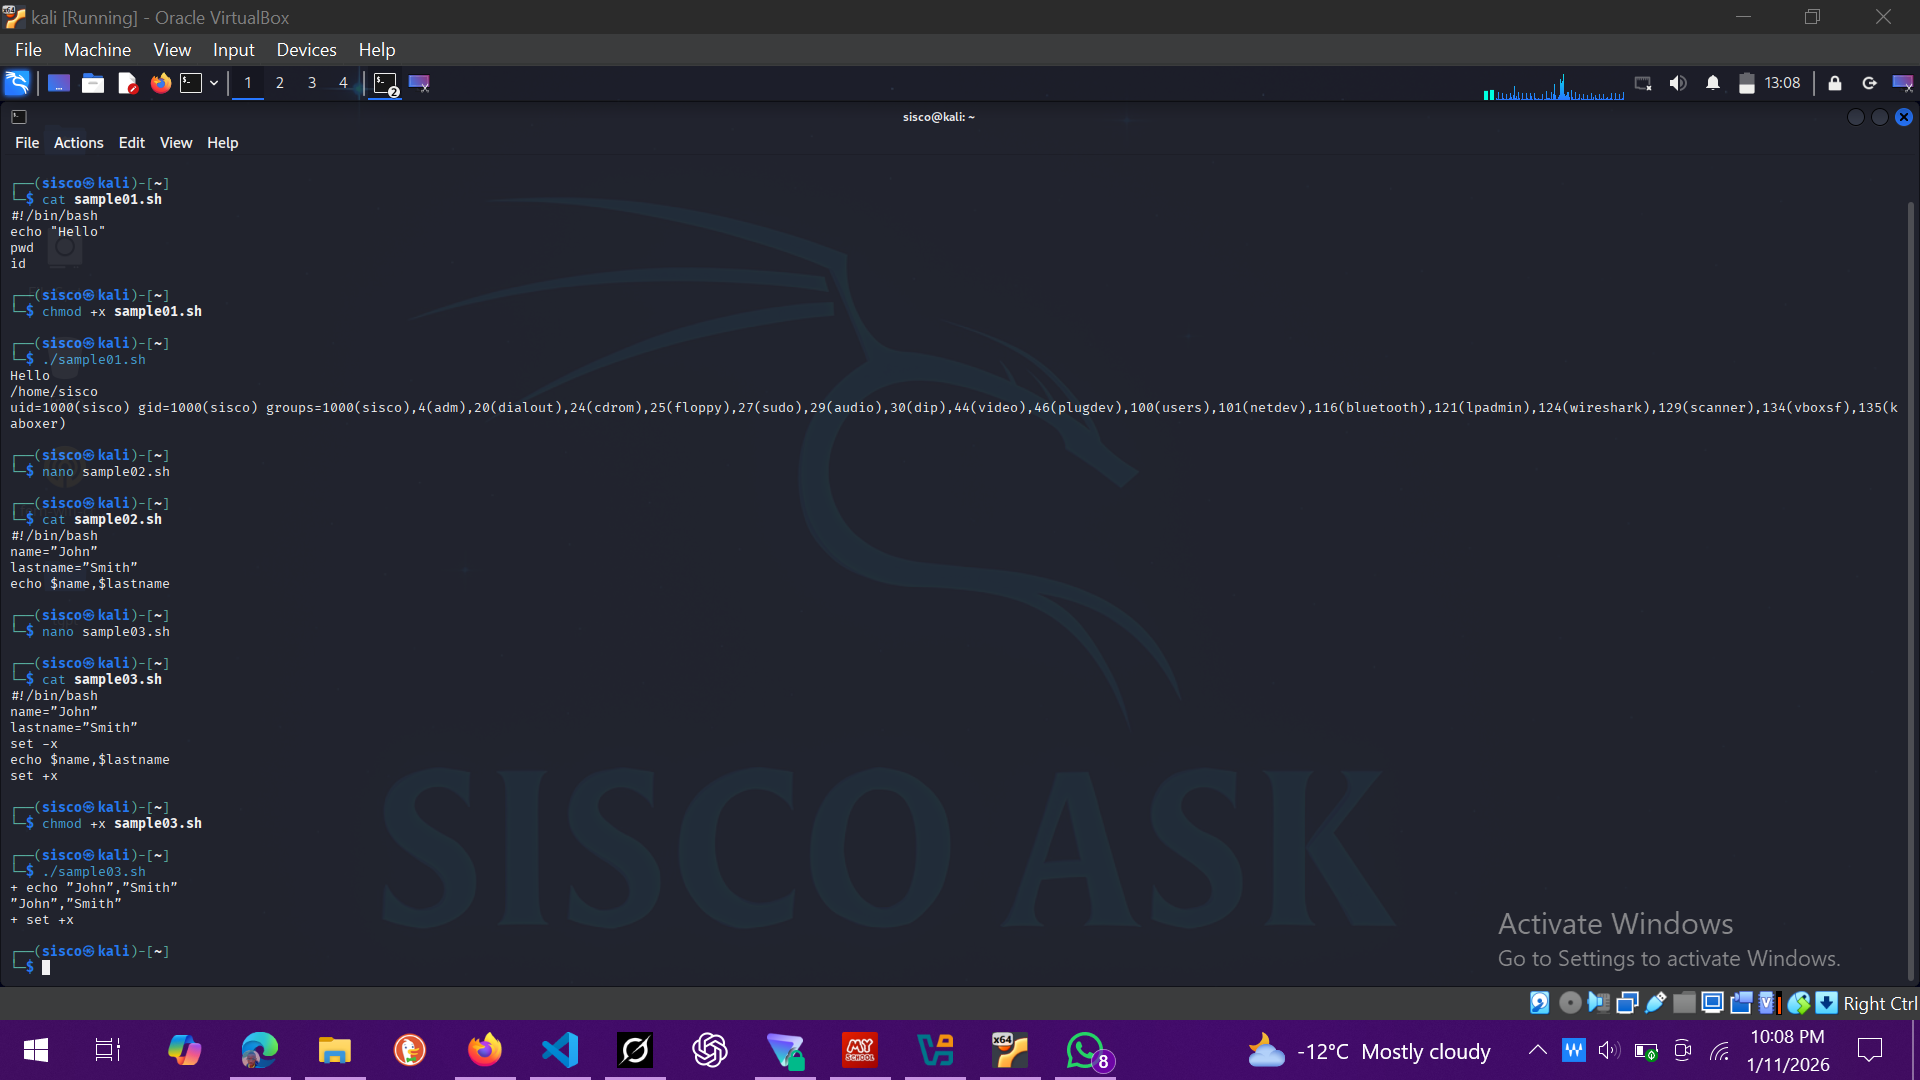Open the terminal File menu
The height and width of the screenshot is (1080, 1920).
pos(27,143)
